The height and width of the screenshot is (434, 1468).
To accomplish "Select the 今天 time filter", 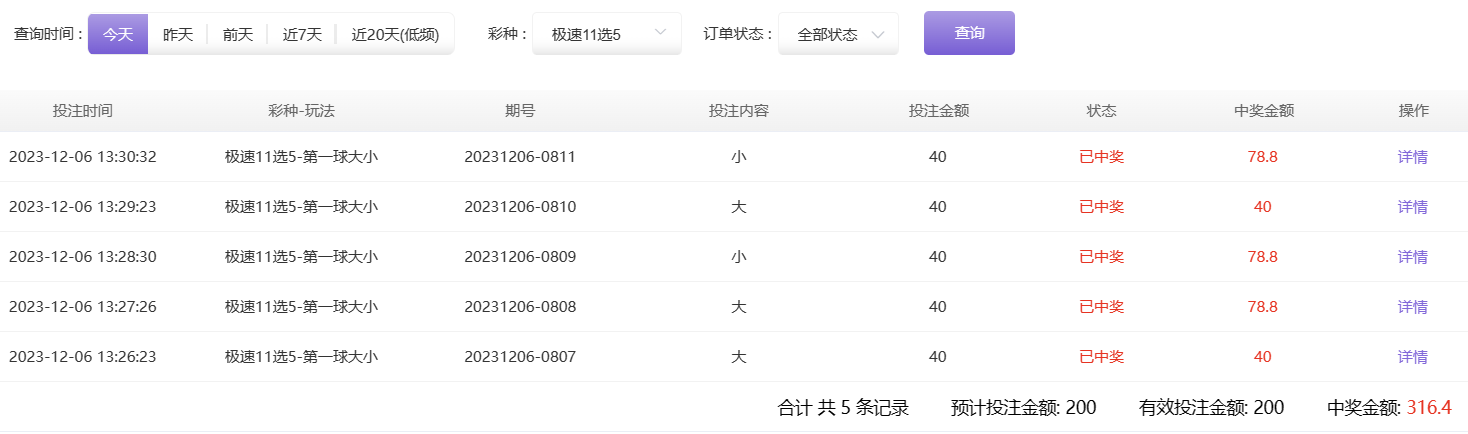I will [x=118, y=34].
